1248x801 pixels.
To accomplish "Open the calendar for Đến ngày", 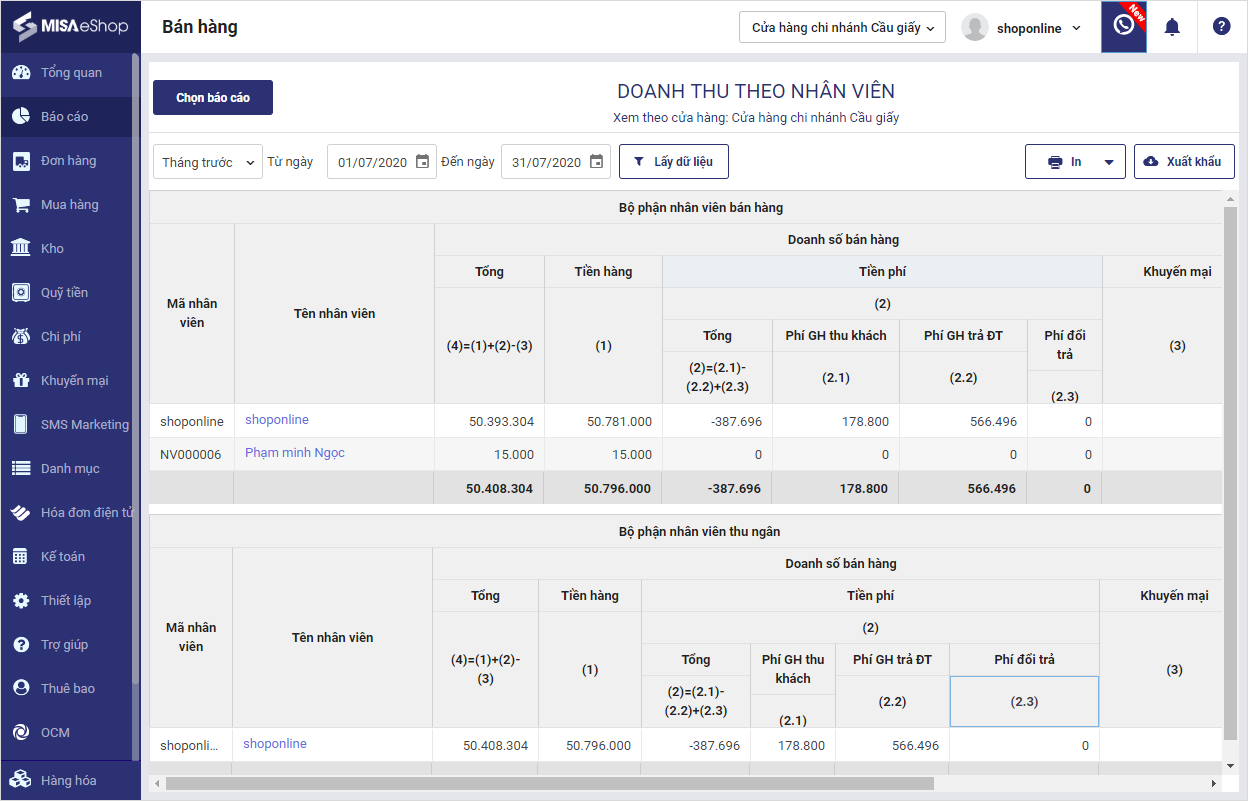I will [596, 162].
